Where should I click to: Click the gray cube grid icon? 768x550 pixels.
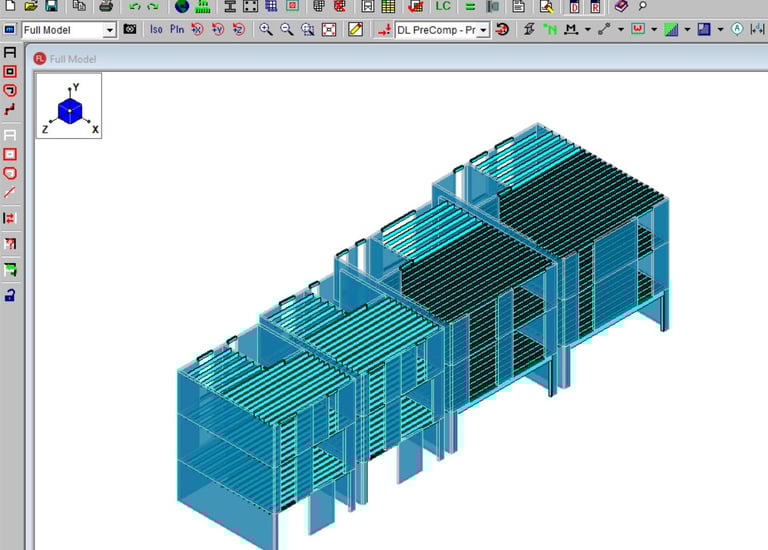[x=318, y=6]
